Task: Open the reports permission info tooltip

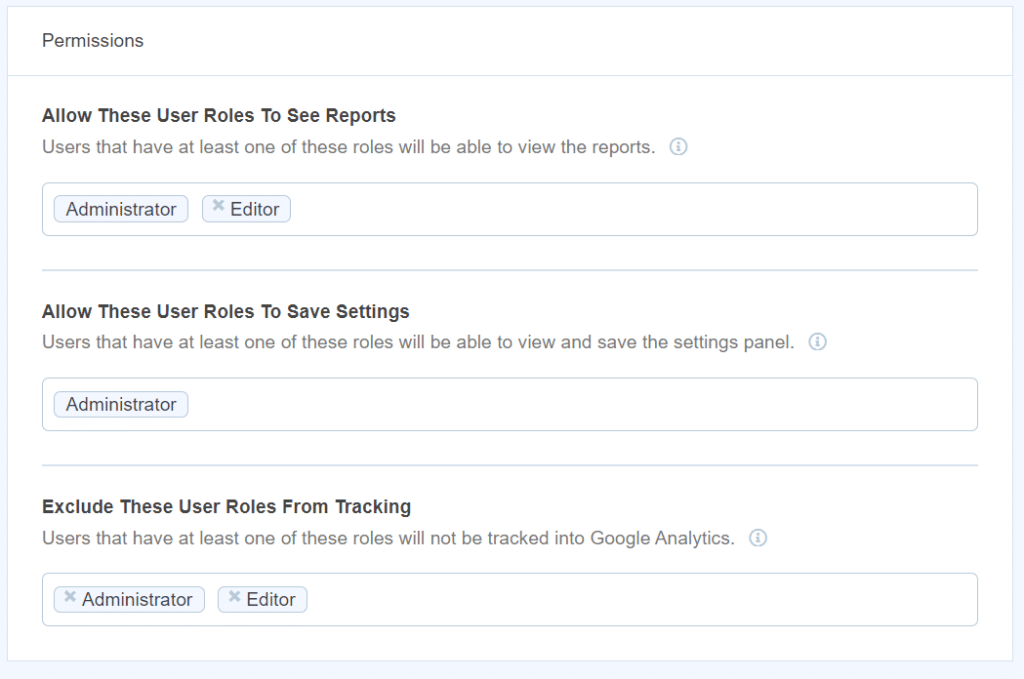Action: (679, 147)
